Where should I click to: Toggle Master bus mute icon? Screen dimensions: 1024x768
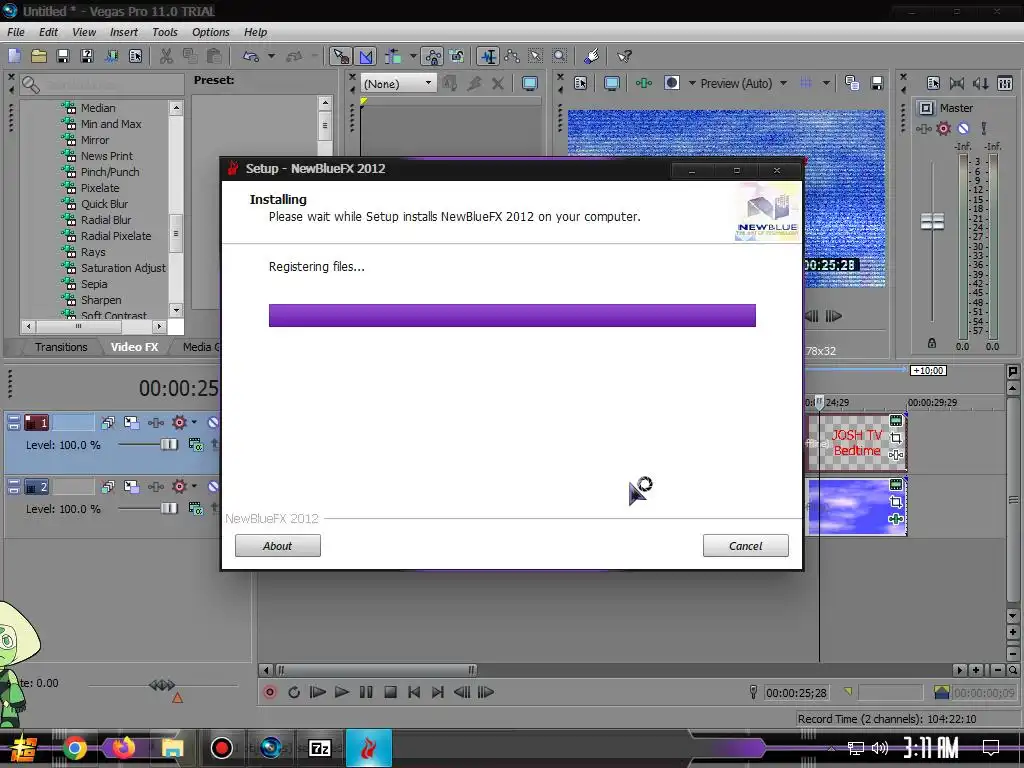pos(963,129)
